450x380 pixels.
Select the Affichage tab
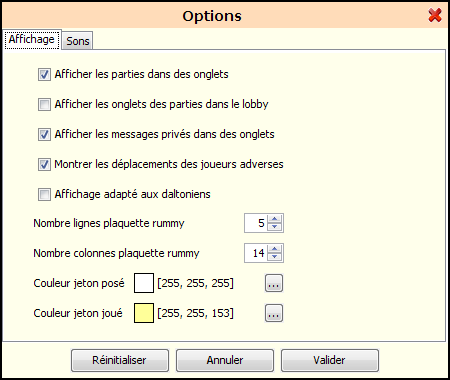[x=32, y=39]
